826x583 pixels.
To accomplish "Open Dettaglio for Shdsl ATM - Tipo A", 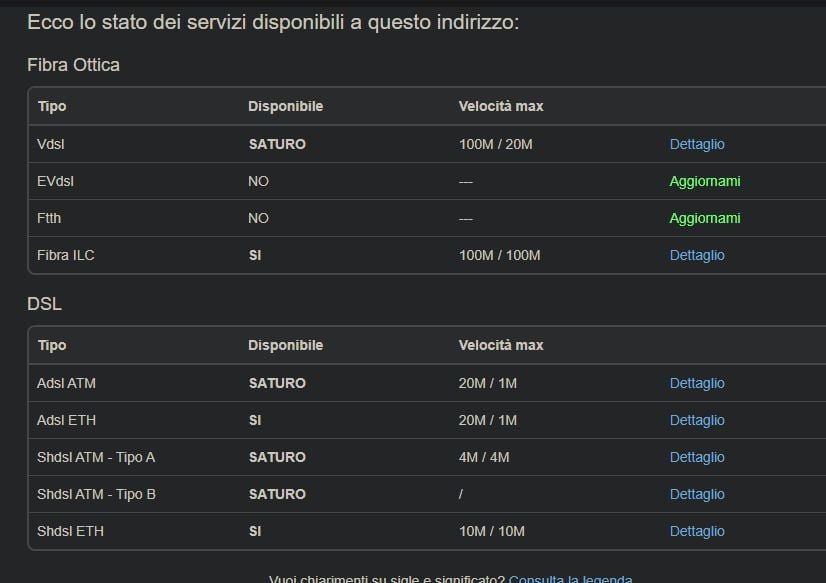I will point(697,457).
